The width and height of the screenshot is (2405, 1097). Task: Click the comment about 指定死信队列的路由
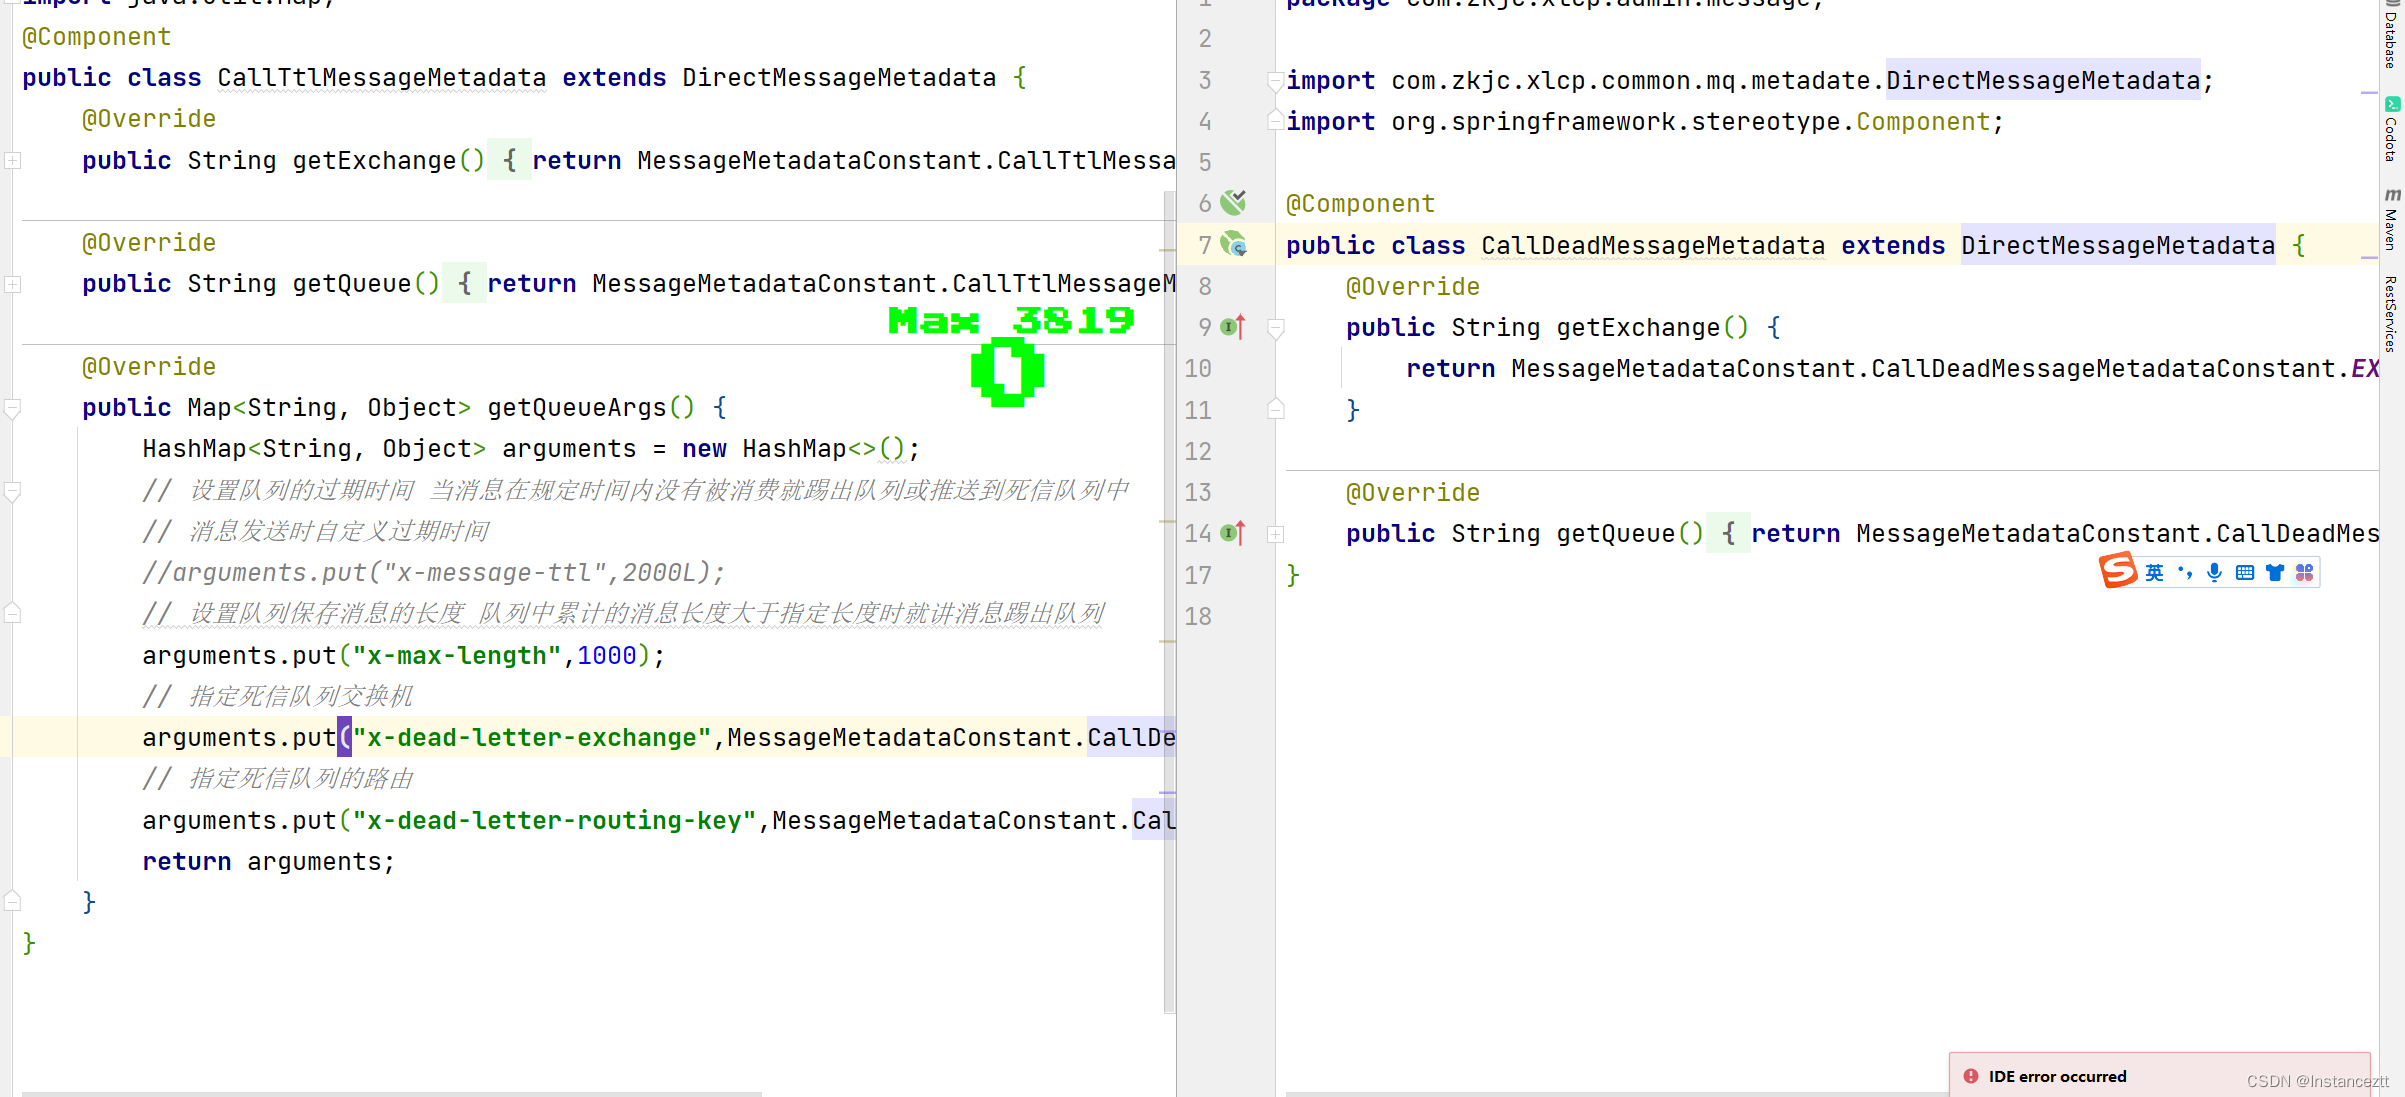click(x=277, y=778)
